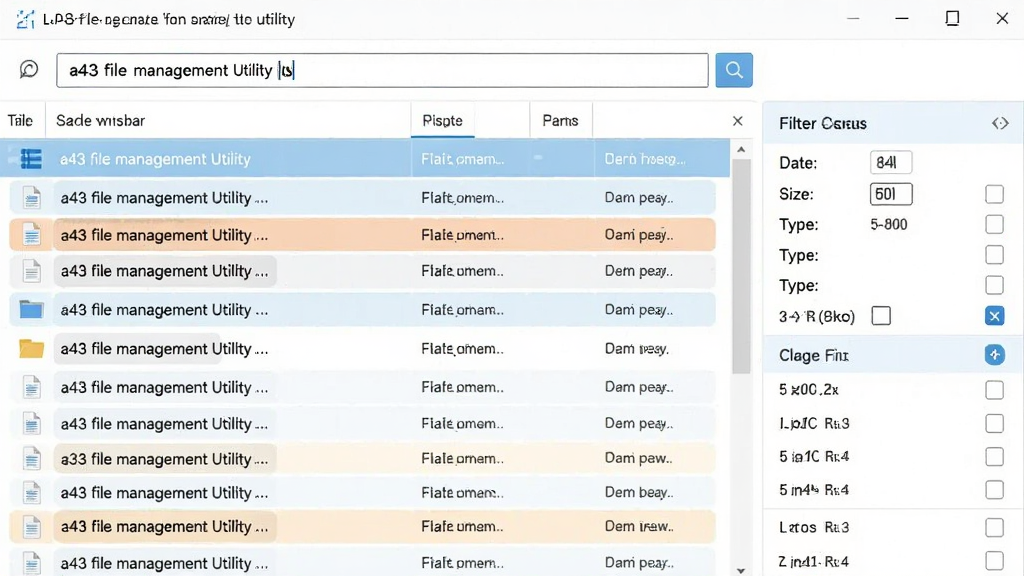Click the document icon in the gray highlighted row
1024x576 pixels.
[x=31, y=270]
